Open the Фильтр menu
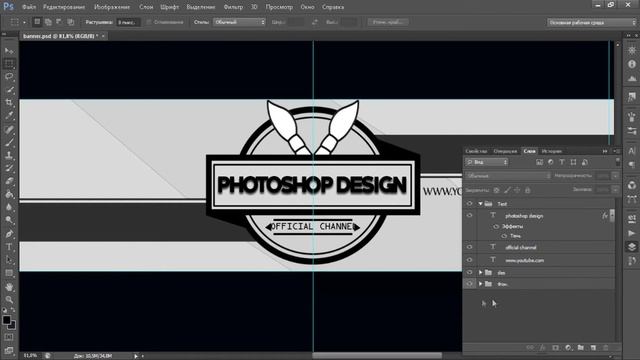 pos(233,7)
